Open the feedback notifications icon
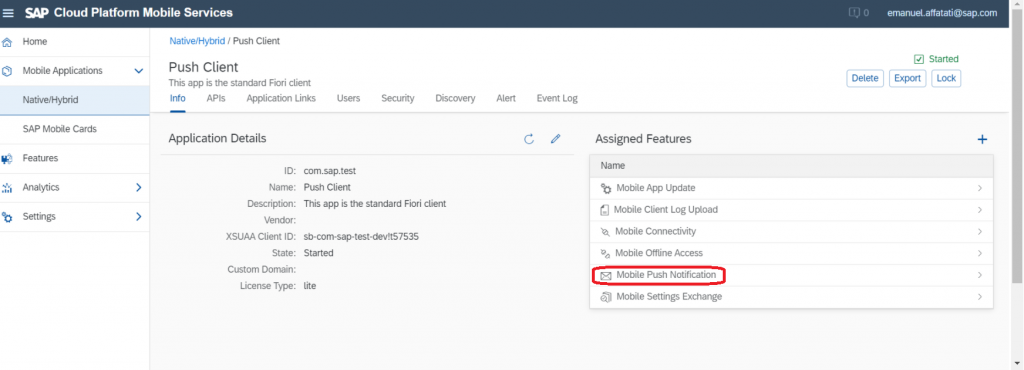The image size is (1024, 370). click(x=854, y=13)
